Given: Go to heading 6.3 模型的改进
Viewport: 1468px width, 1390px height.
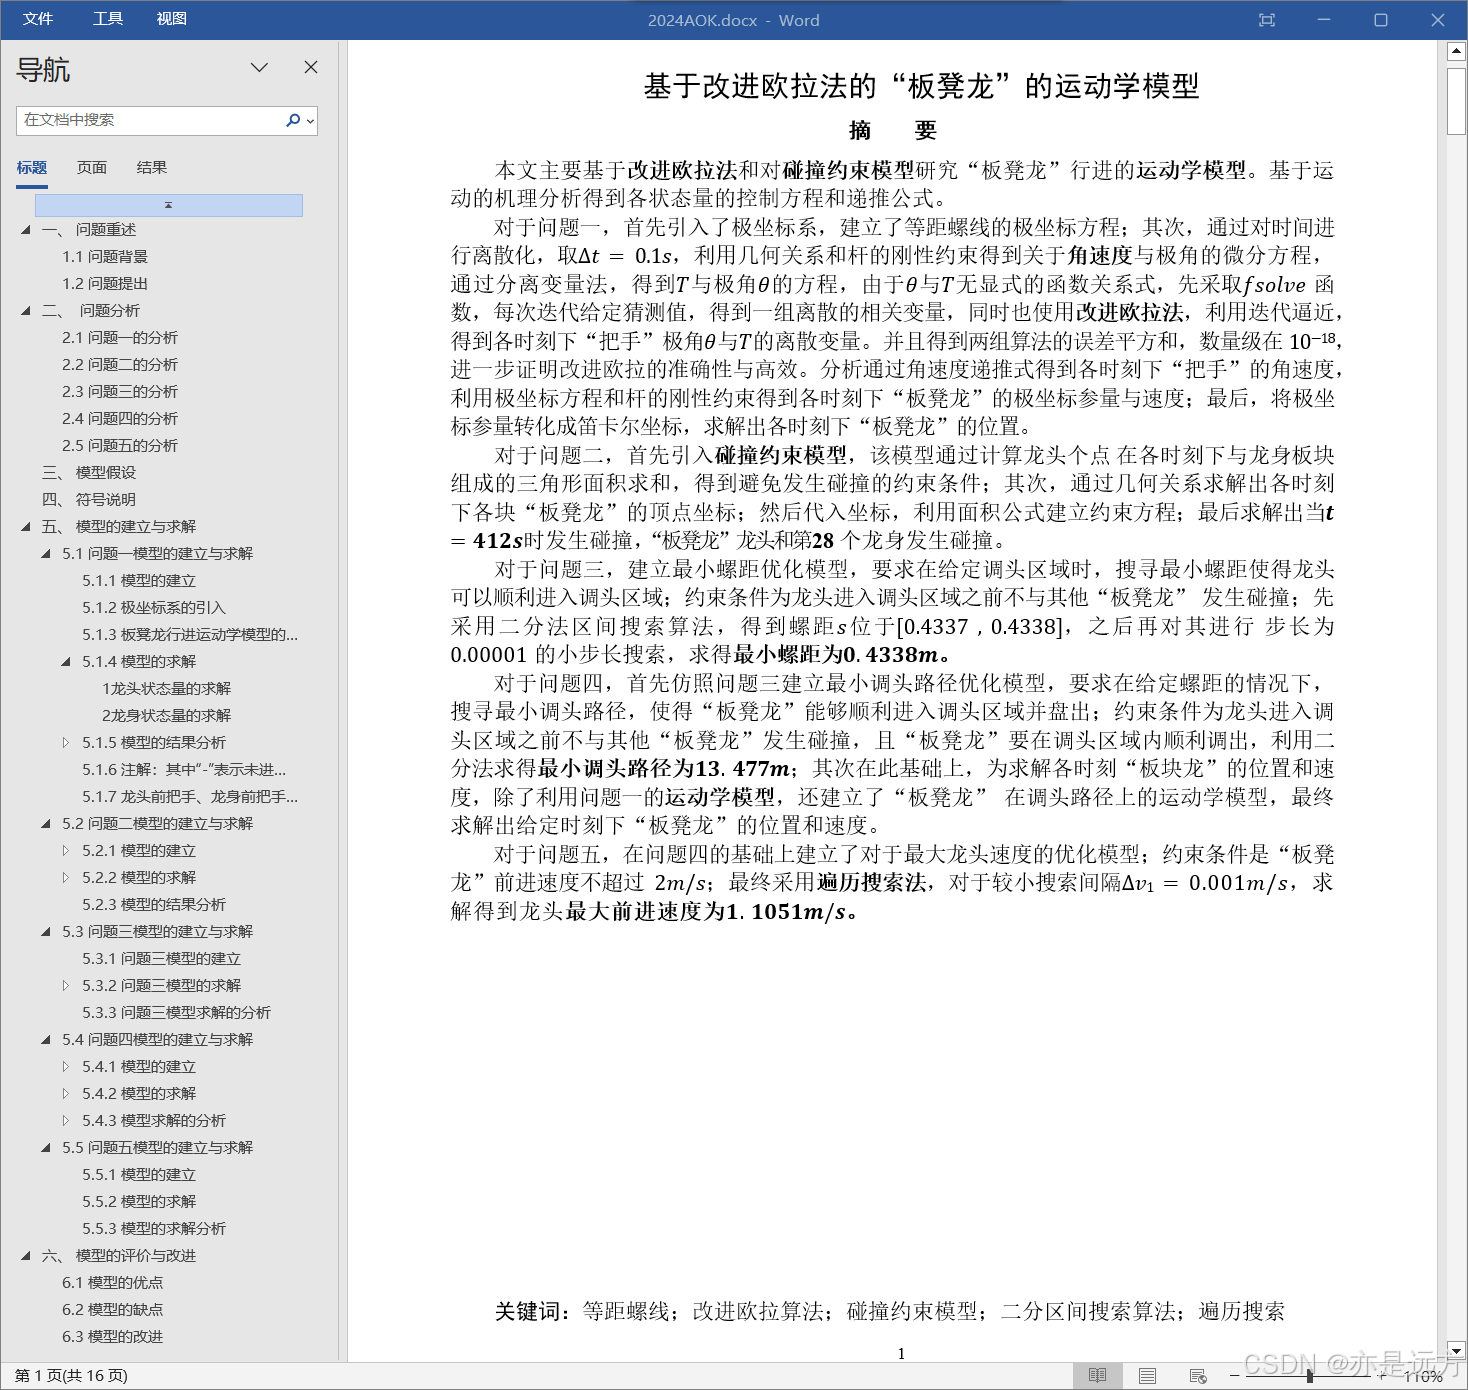Looking at the screenshot, I should 112,1337.
